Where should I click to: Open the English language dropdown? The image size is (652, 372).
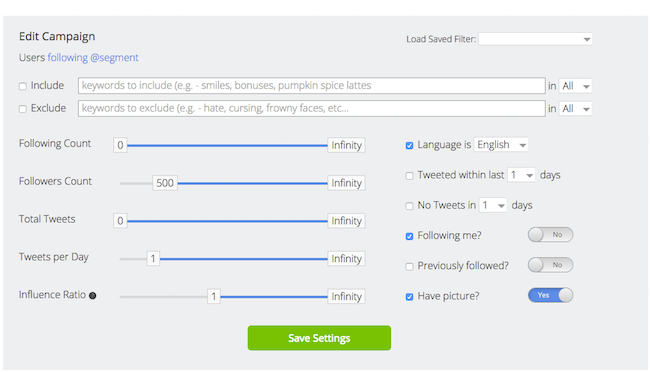point(501,145)
